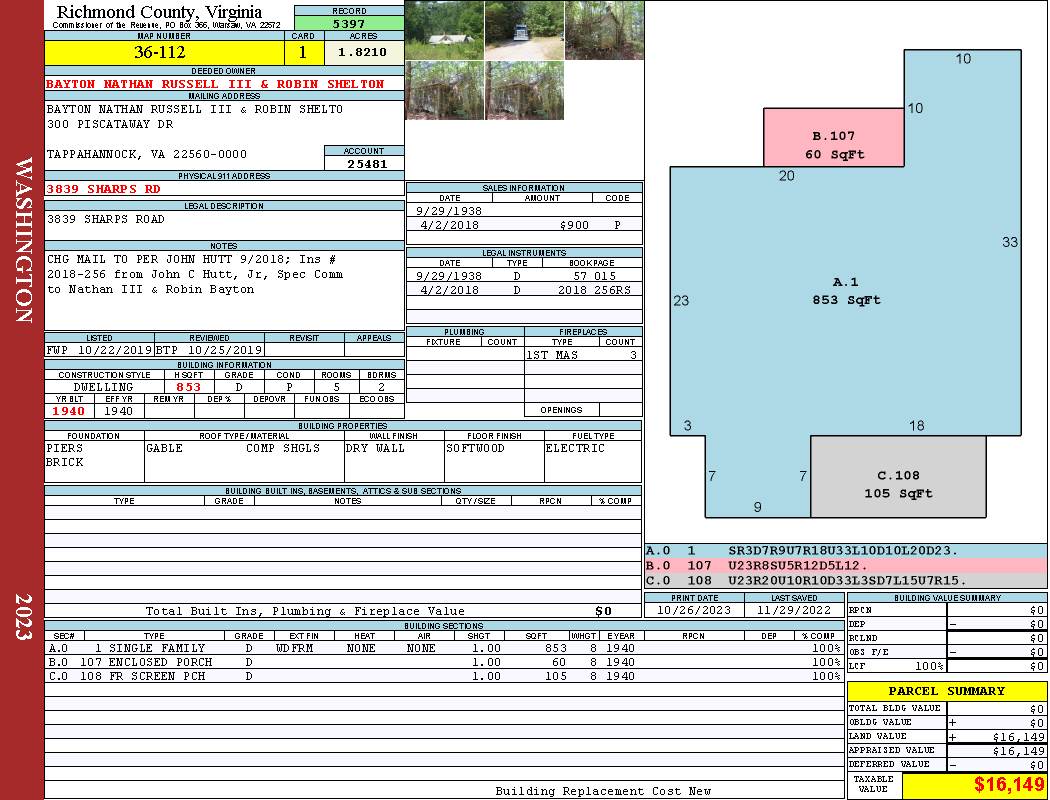Click reviewed date BTP 10/25/2019
The width and height of the screenshot is (1050, 800).
pyautogui.click(x=209, y=349)
